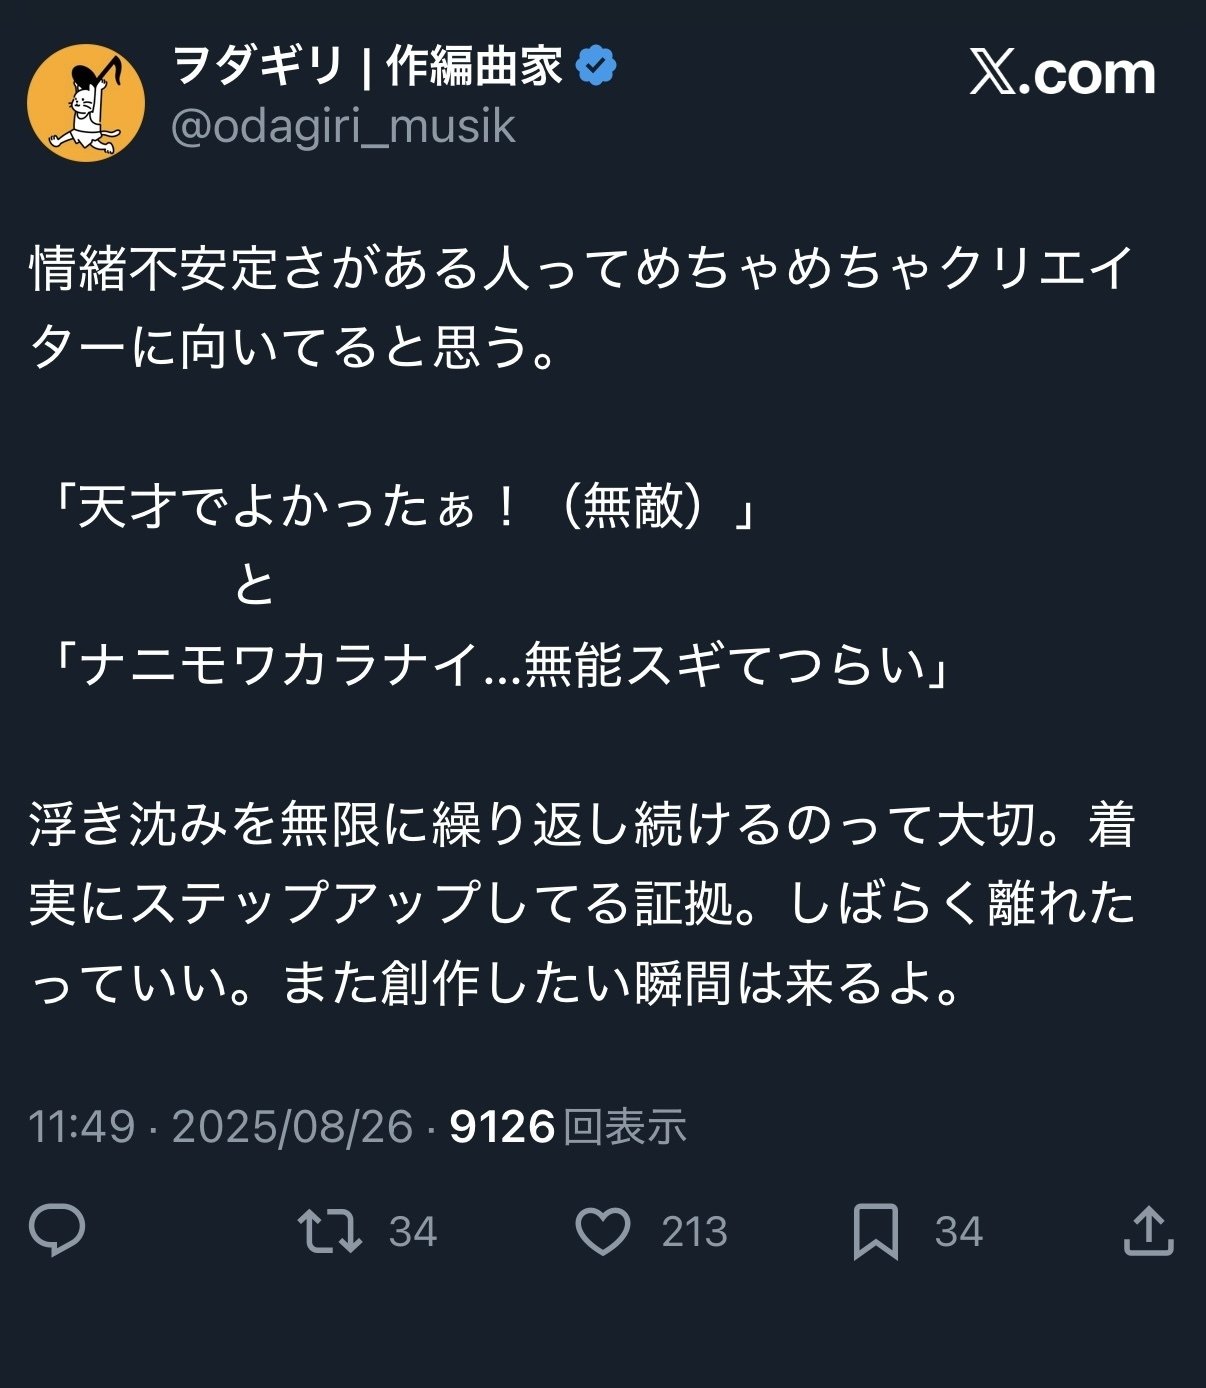Open the profile of @odagiri_musik
This screenshot has height=1388, width=1206.
[x=343, y=127]
